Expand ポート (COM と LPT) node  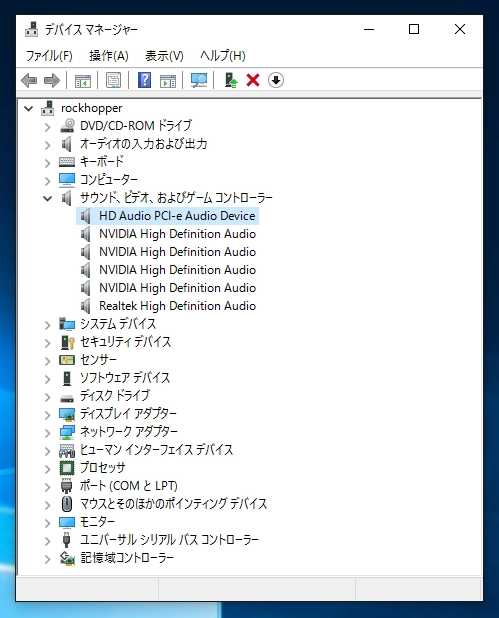[x=48, y=487]
